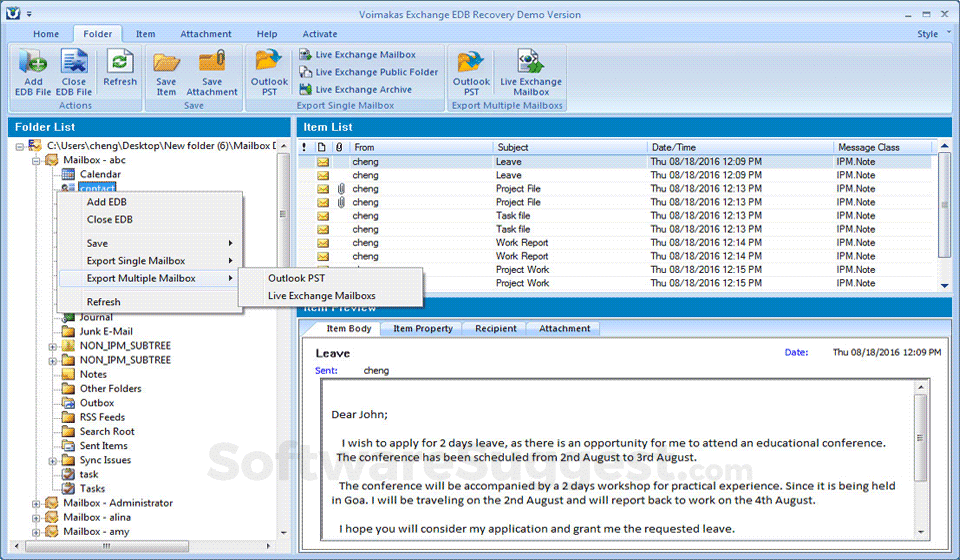Collapse the root EDB file path node
This screenshot has width=960, height=560.
[x=20, y=146]
